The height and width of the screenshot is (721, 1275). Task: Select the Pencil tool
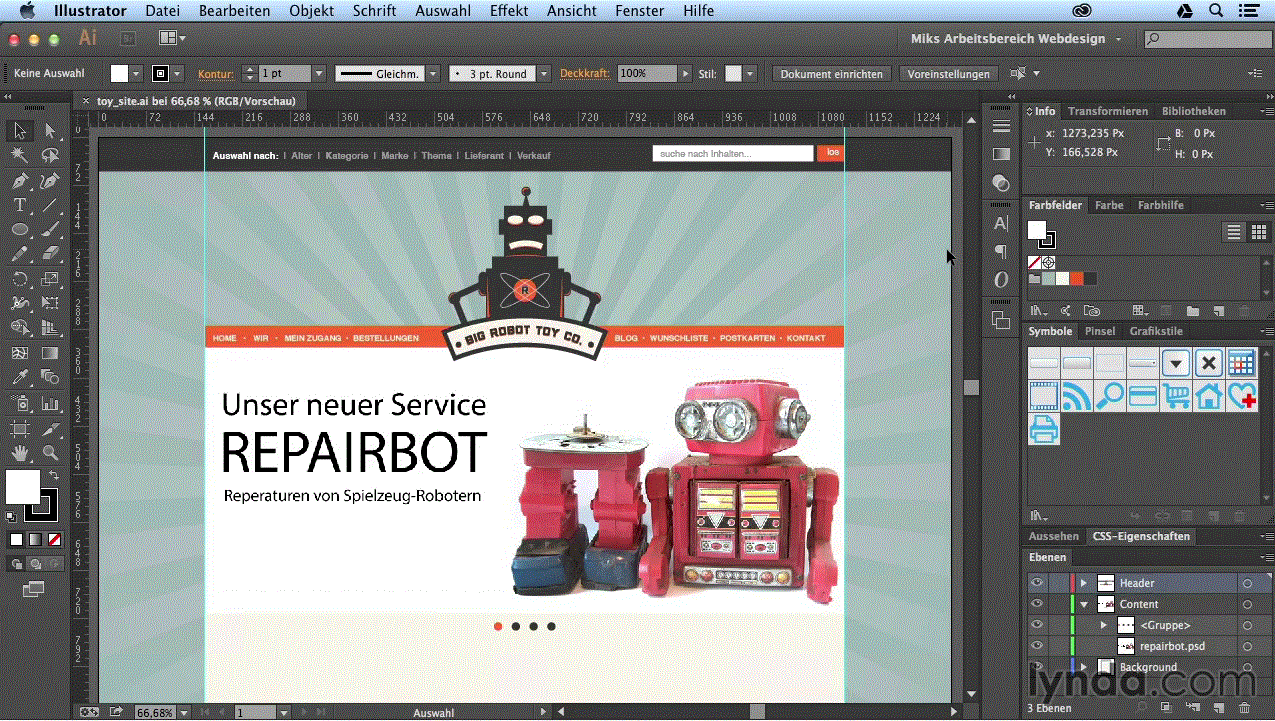[x=19, y=255]
